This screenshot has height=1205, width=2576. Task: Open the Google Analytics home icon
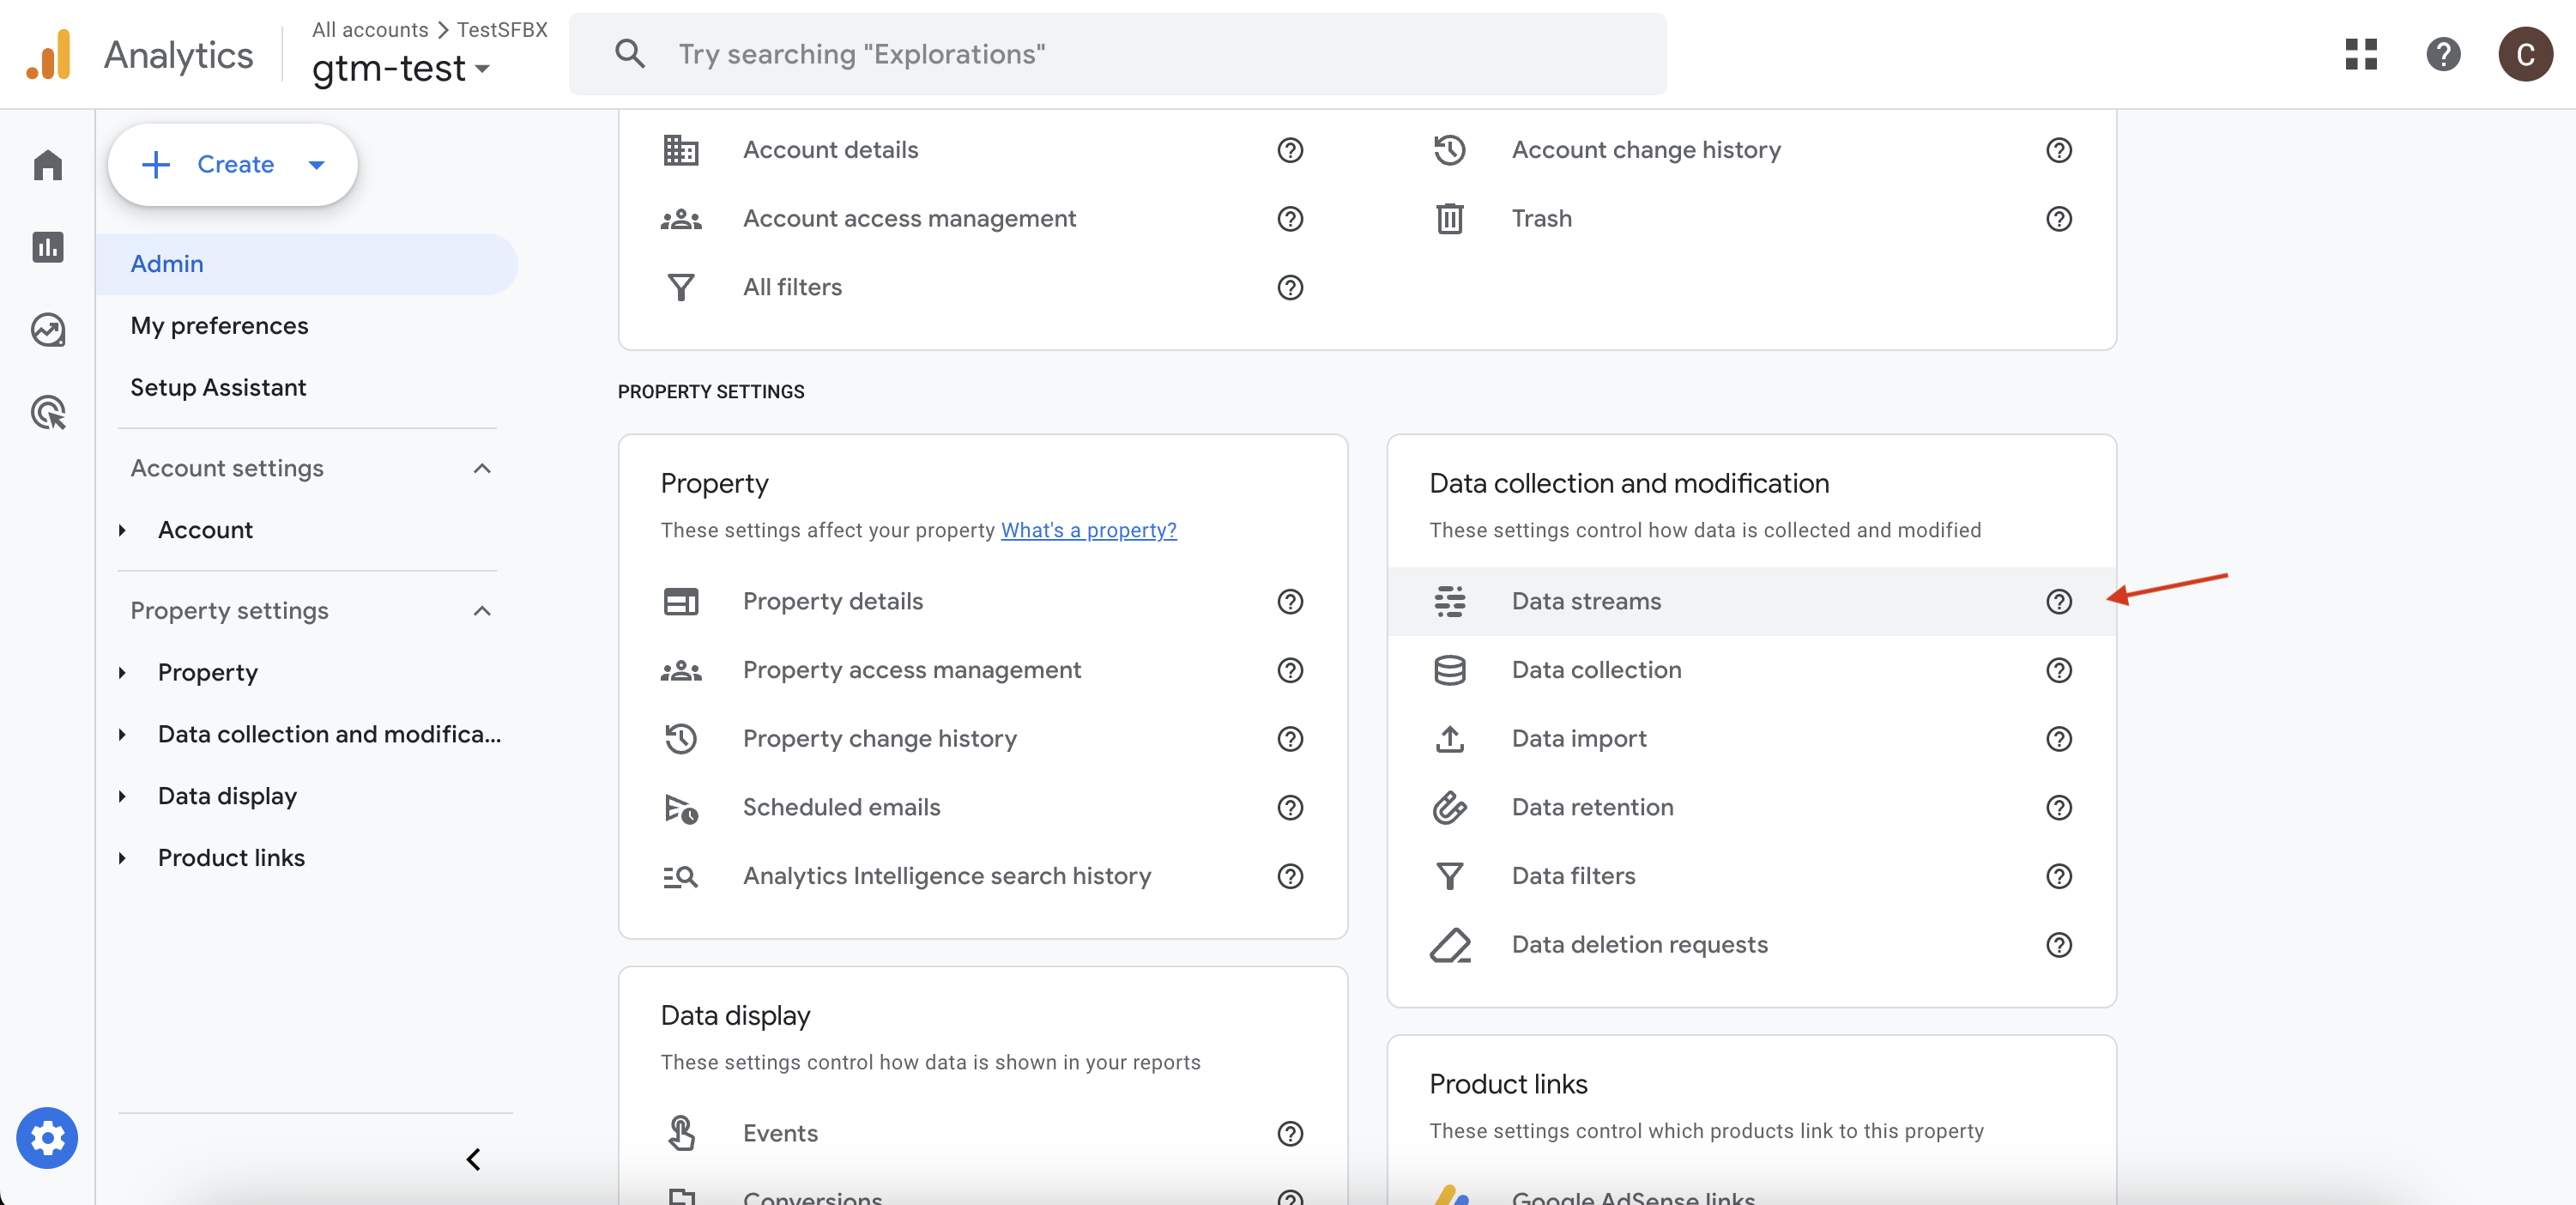pyautogui.click(x=47, y=164)
